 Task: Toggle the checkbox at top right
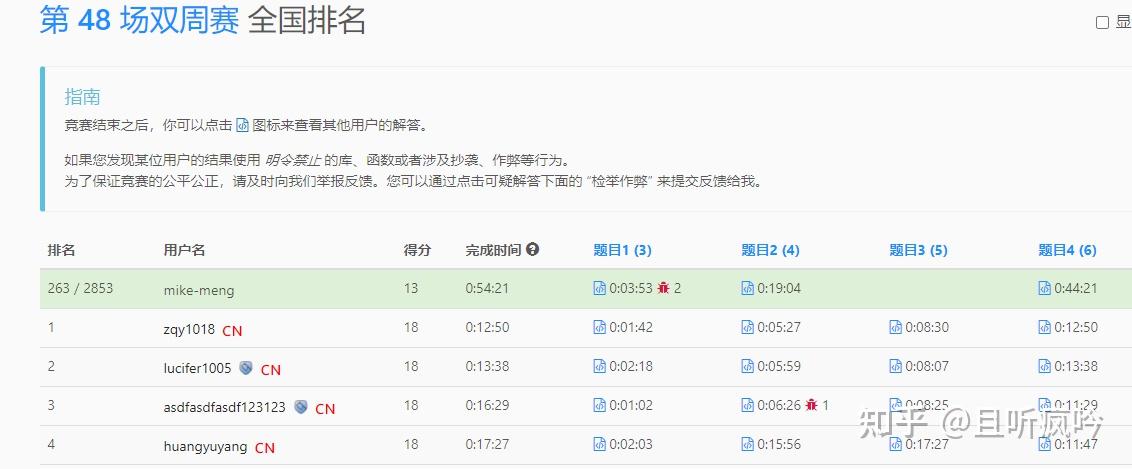(1102, 22)
